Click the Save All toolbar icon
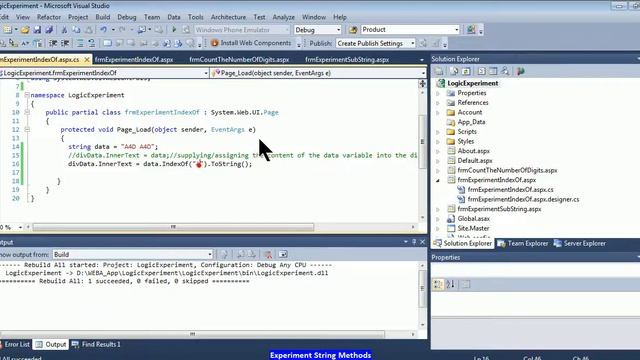The width and height of the screenshot is (640, 360). (x=49, y=30)
